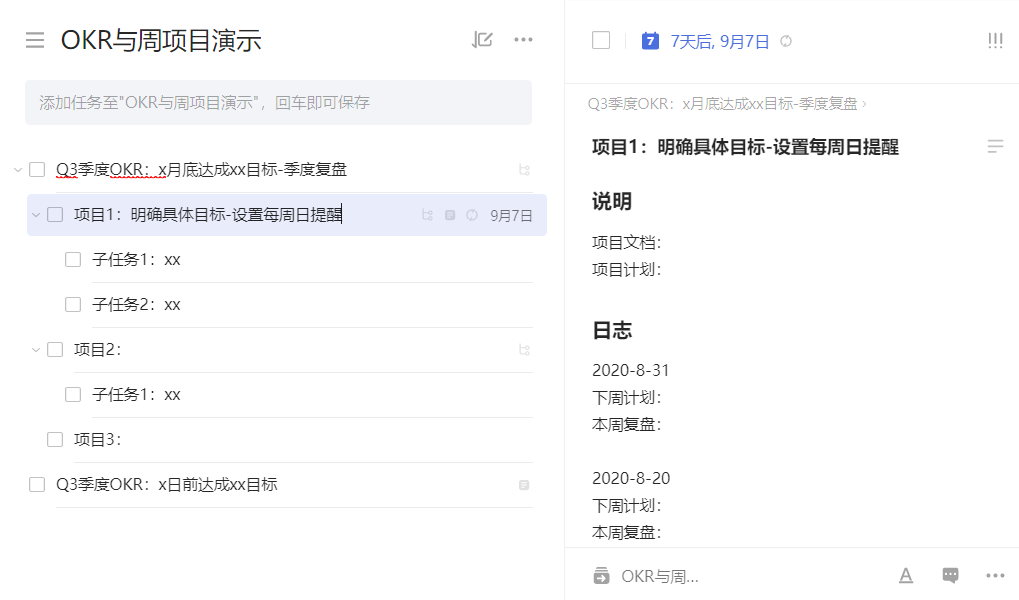The width and height of the screenshot is (1019, 600).
Task: Collapse the first Q3季度OKR parent task
Action: 17,170
